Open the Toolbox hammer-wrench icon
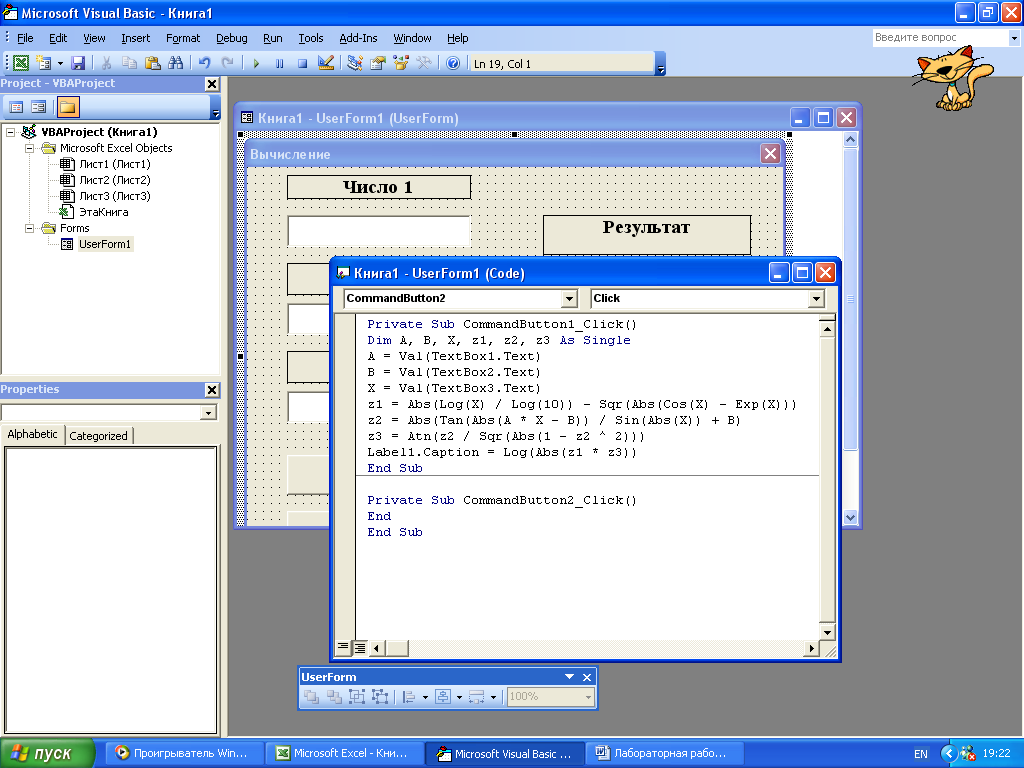 click(x=424, y=63)
